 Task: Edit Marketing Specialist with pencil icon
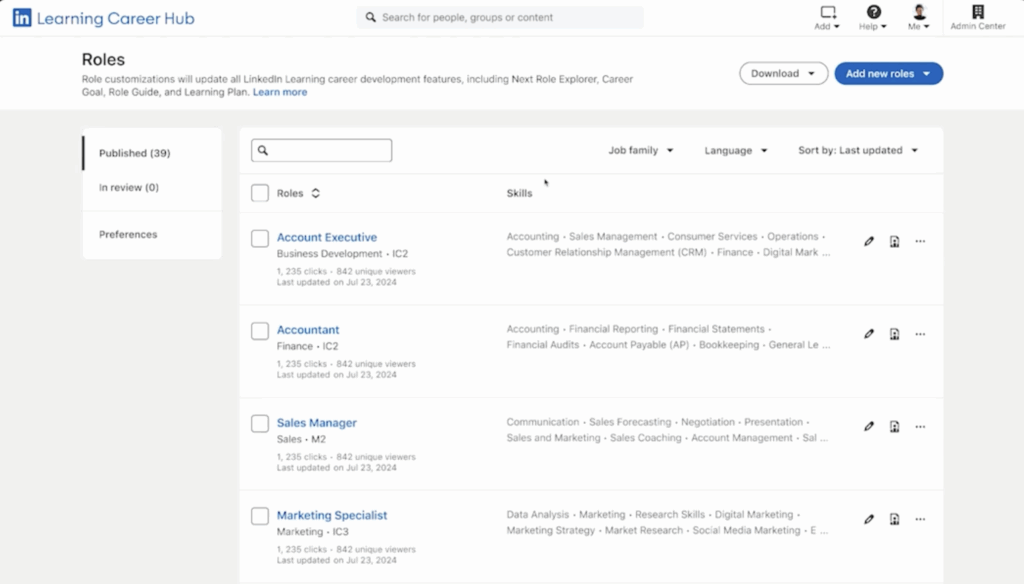[x=869, y=519]
